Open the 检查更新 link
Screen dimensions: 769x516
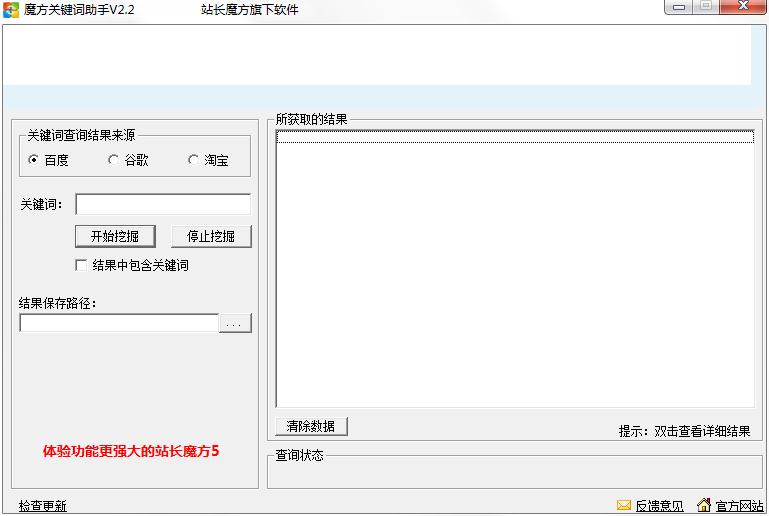(43, 506)
